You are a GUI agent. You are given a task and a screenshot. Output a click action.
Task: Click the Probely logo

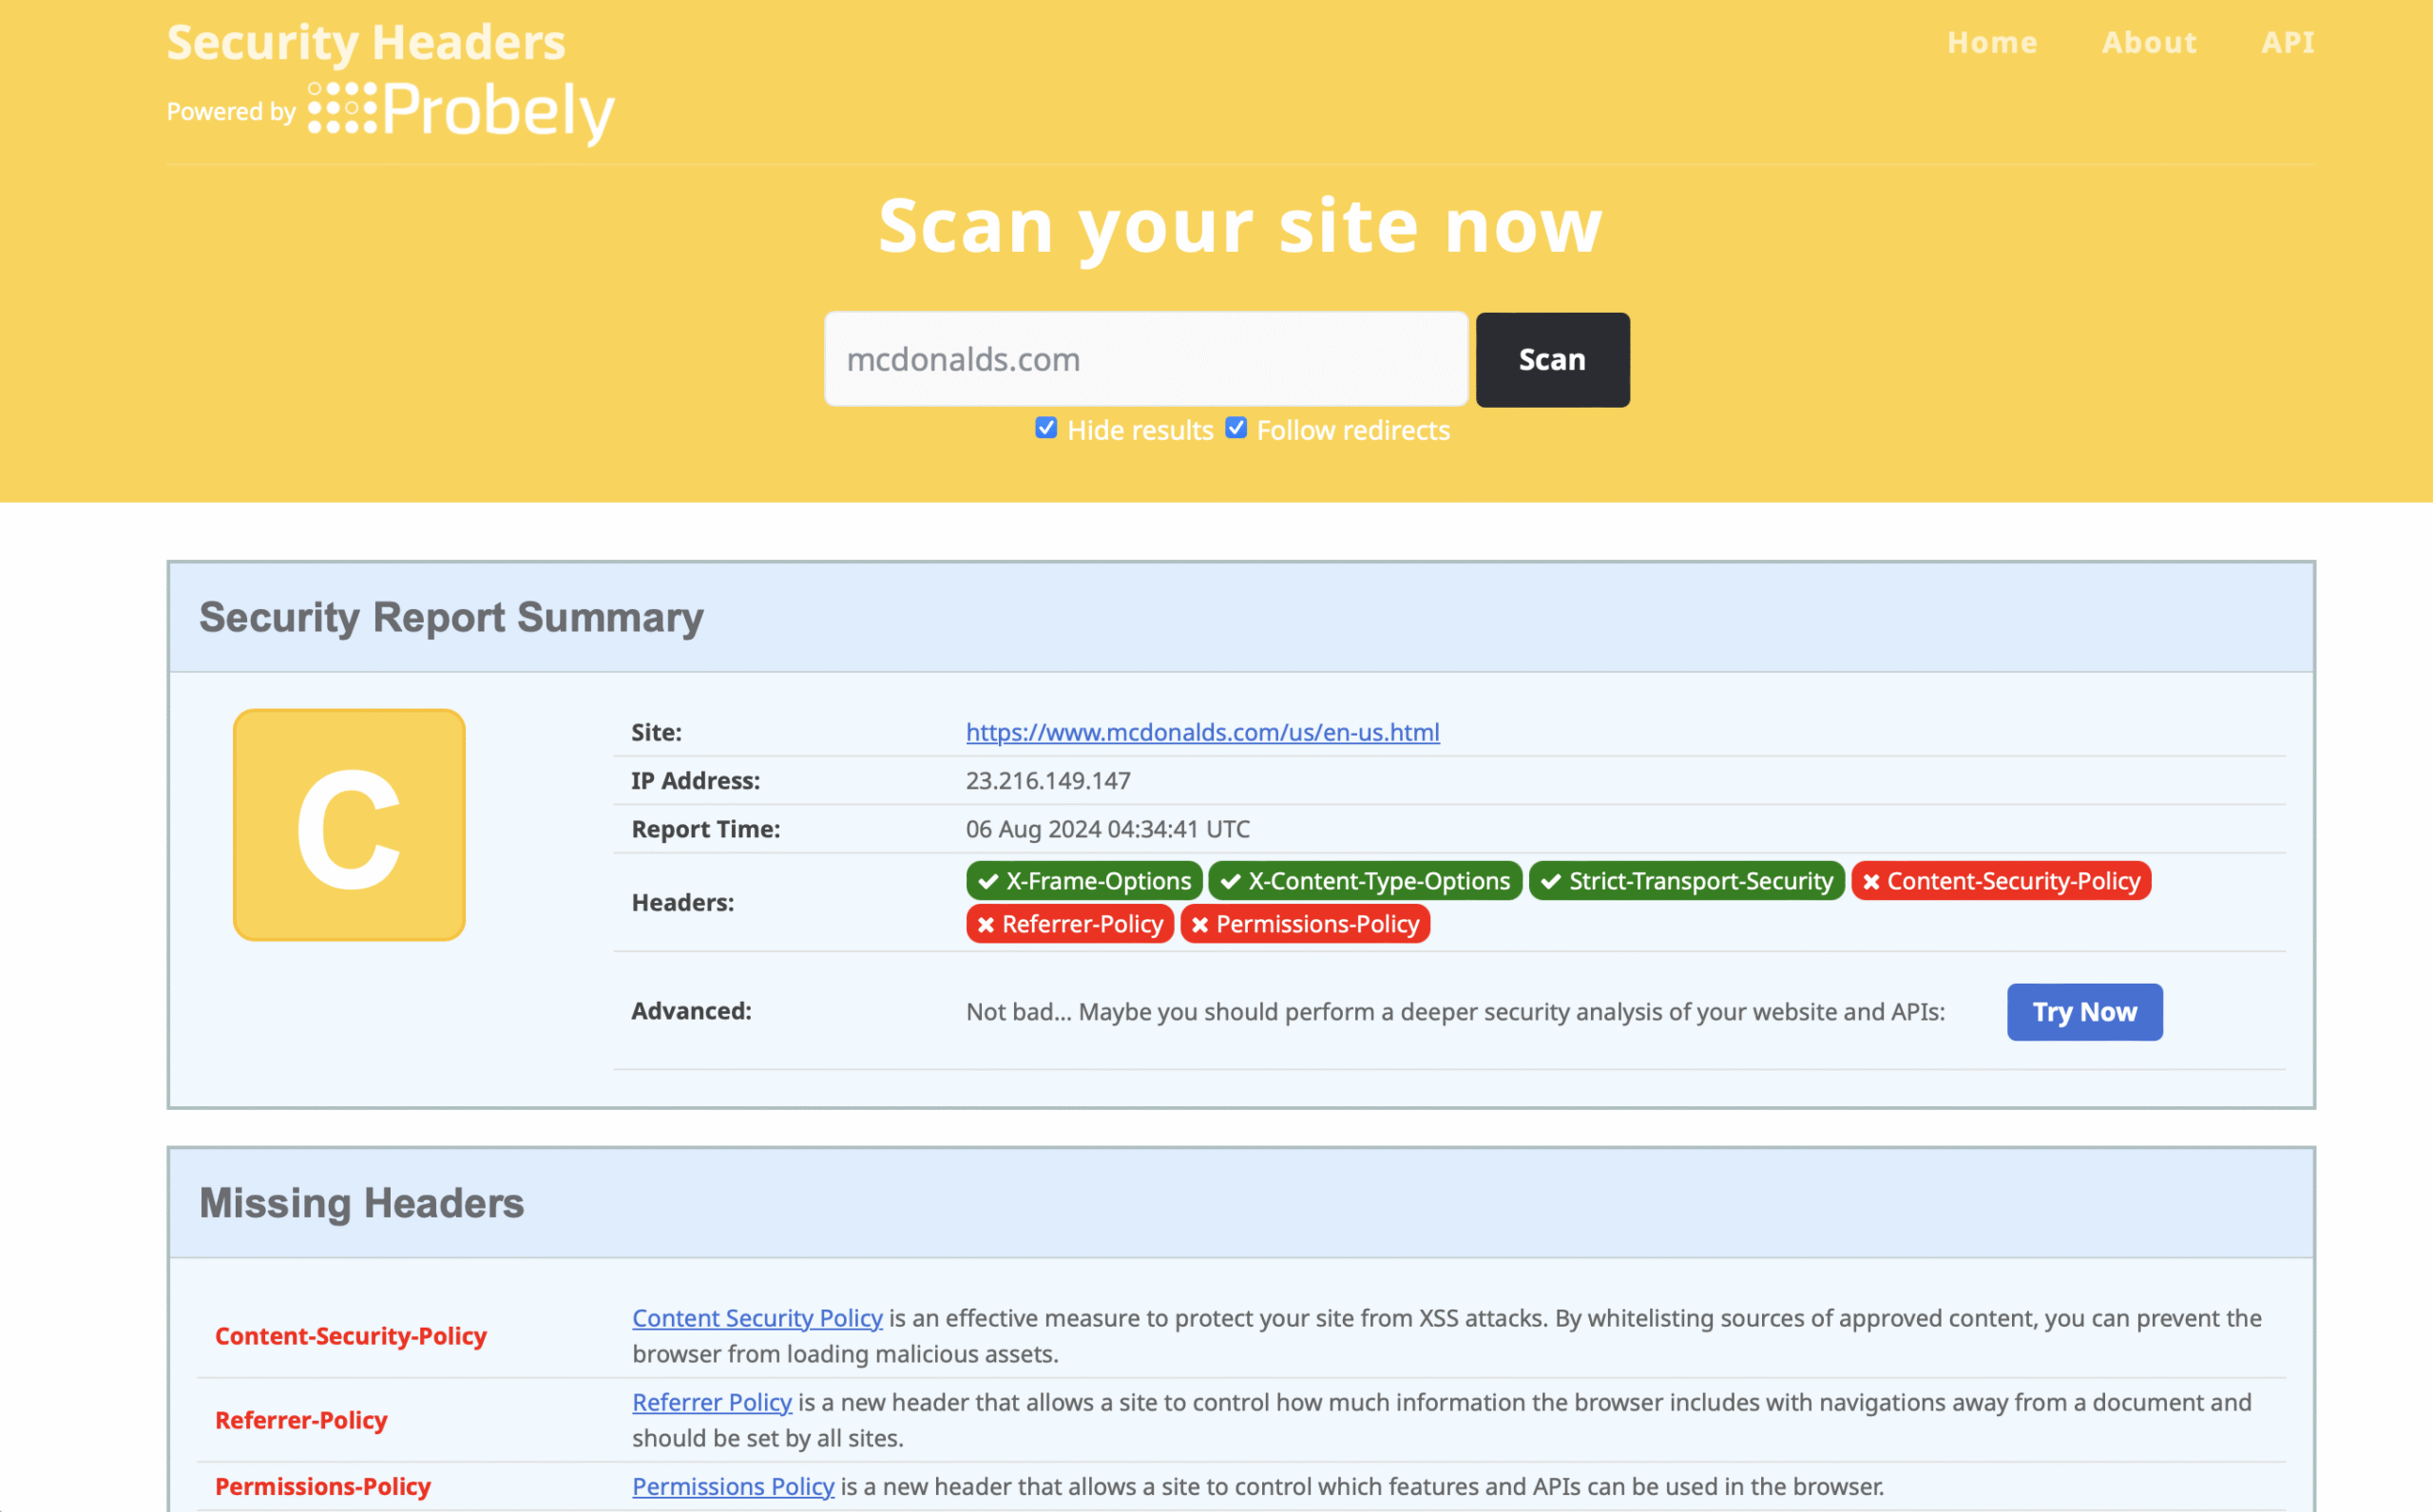point(461,110)
